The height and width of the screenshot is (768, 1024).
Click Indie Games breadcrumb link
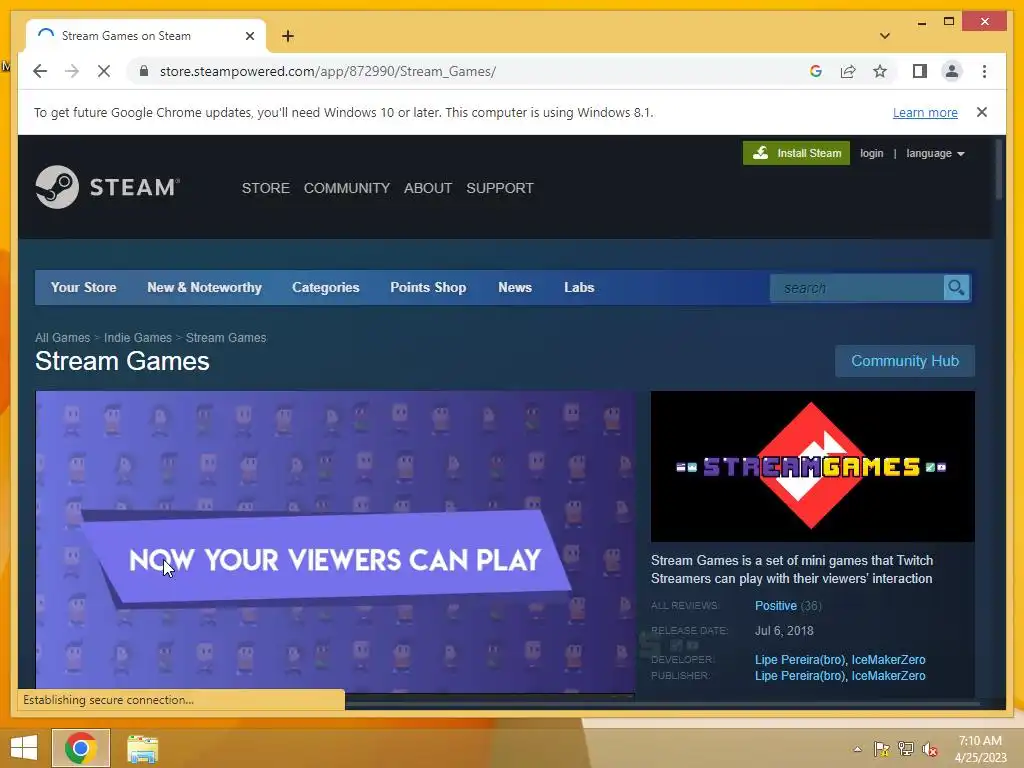137,338
